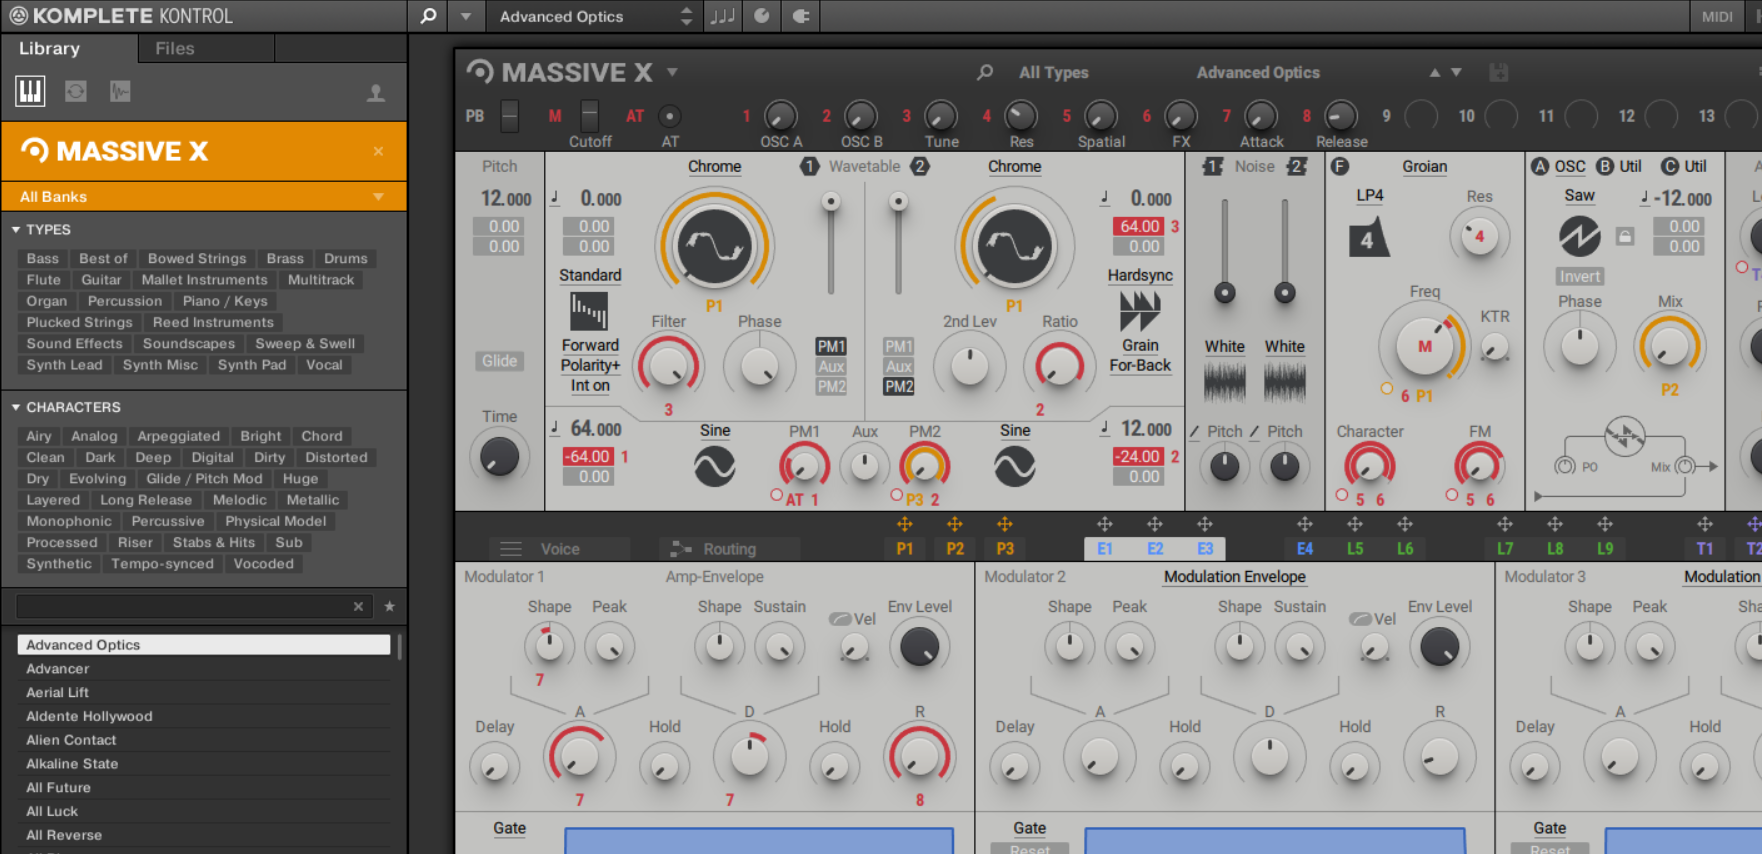This screenshot has height=854, width=1762.
Task: Collapse the TYPES section
Action: 16,229
